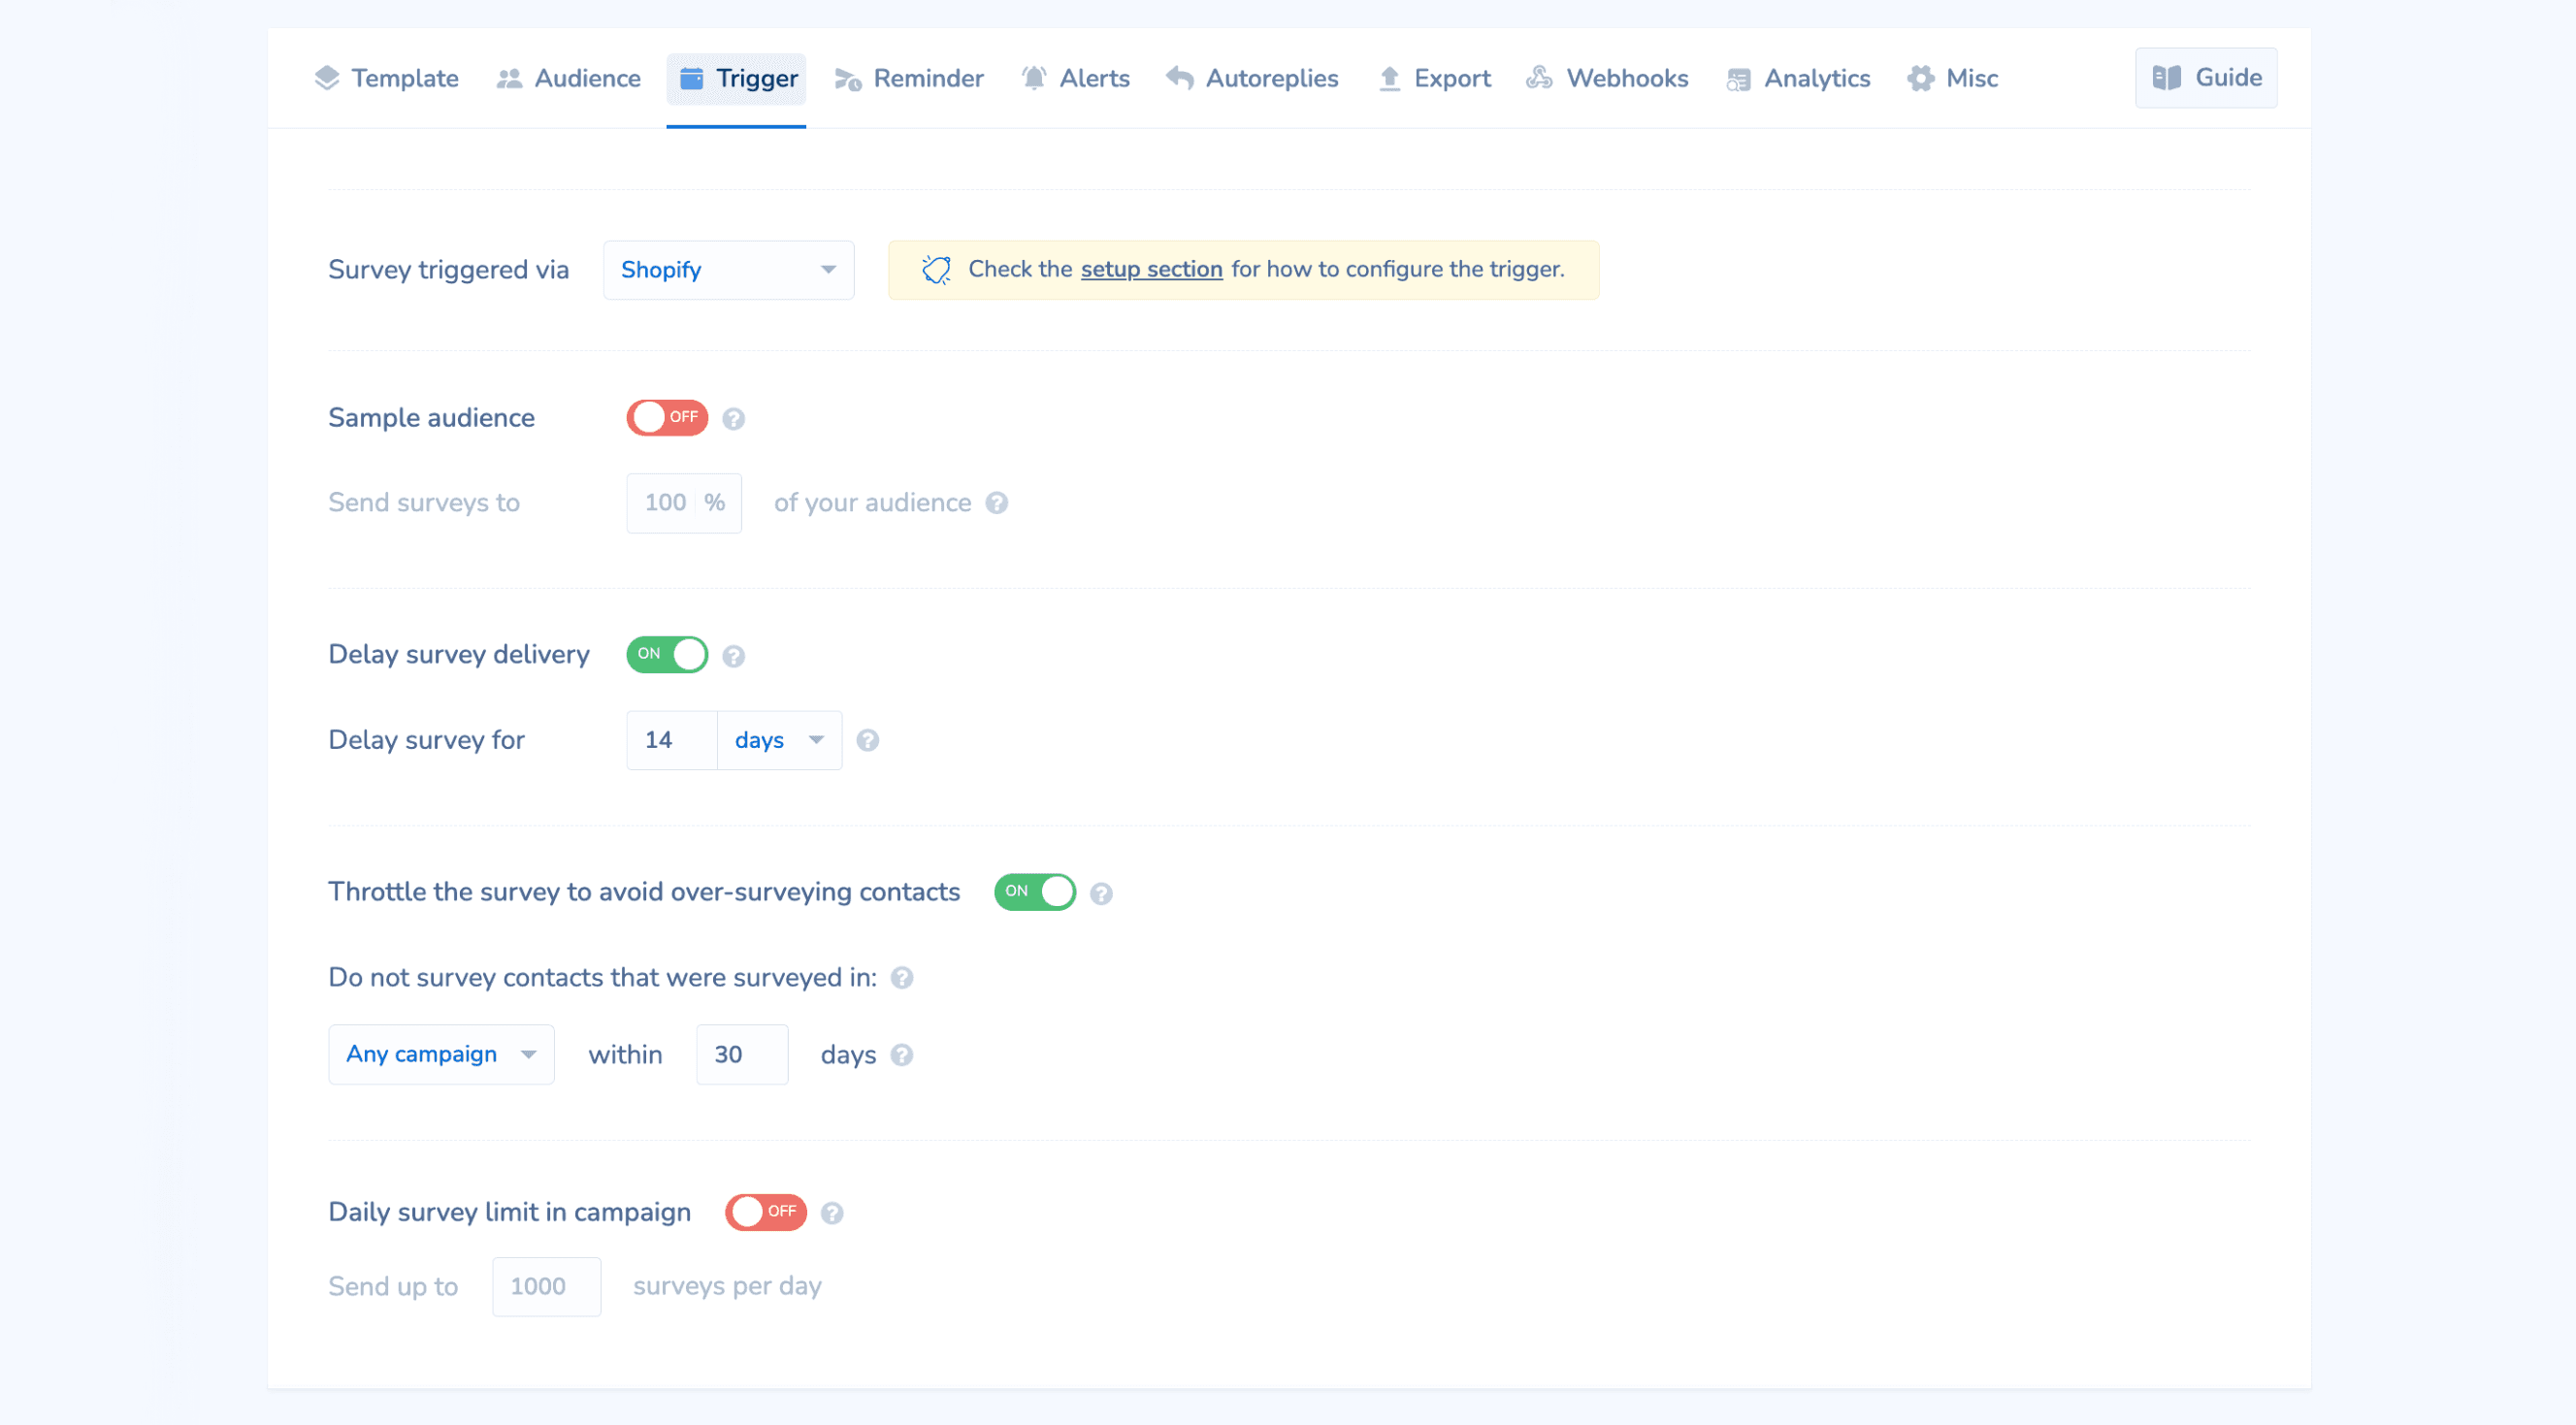Click the Guide button

[x=2206, y=78]
